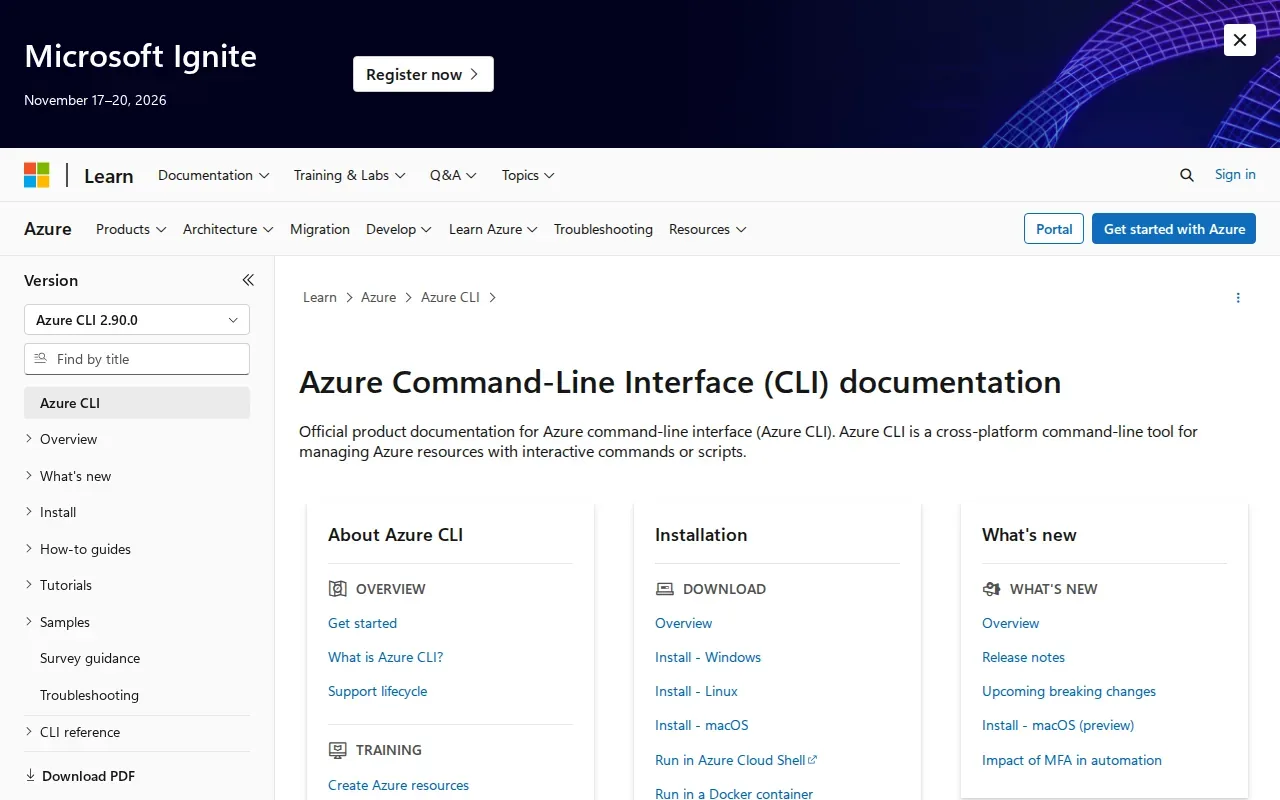The height and width of the screenshot is (800, 1280).
Task: Open the Learn Azure dropdown
Action: pos(493,229)
